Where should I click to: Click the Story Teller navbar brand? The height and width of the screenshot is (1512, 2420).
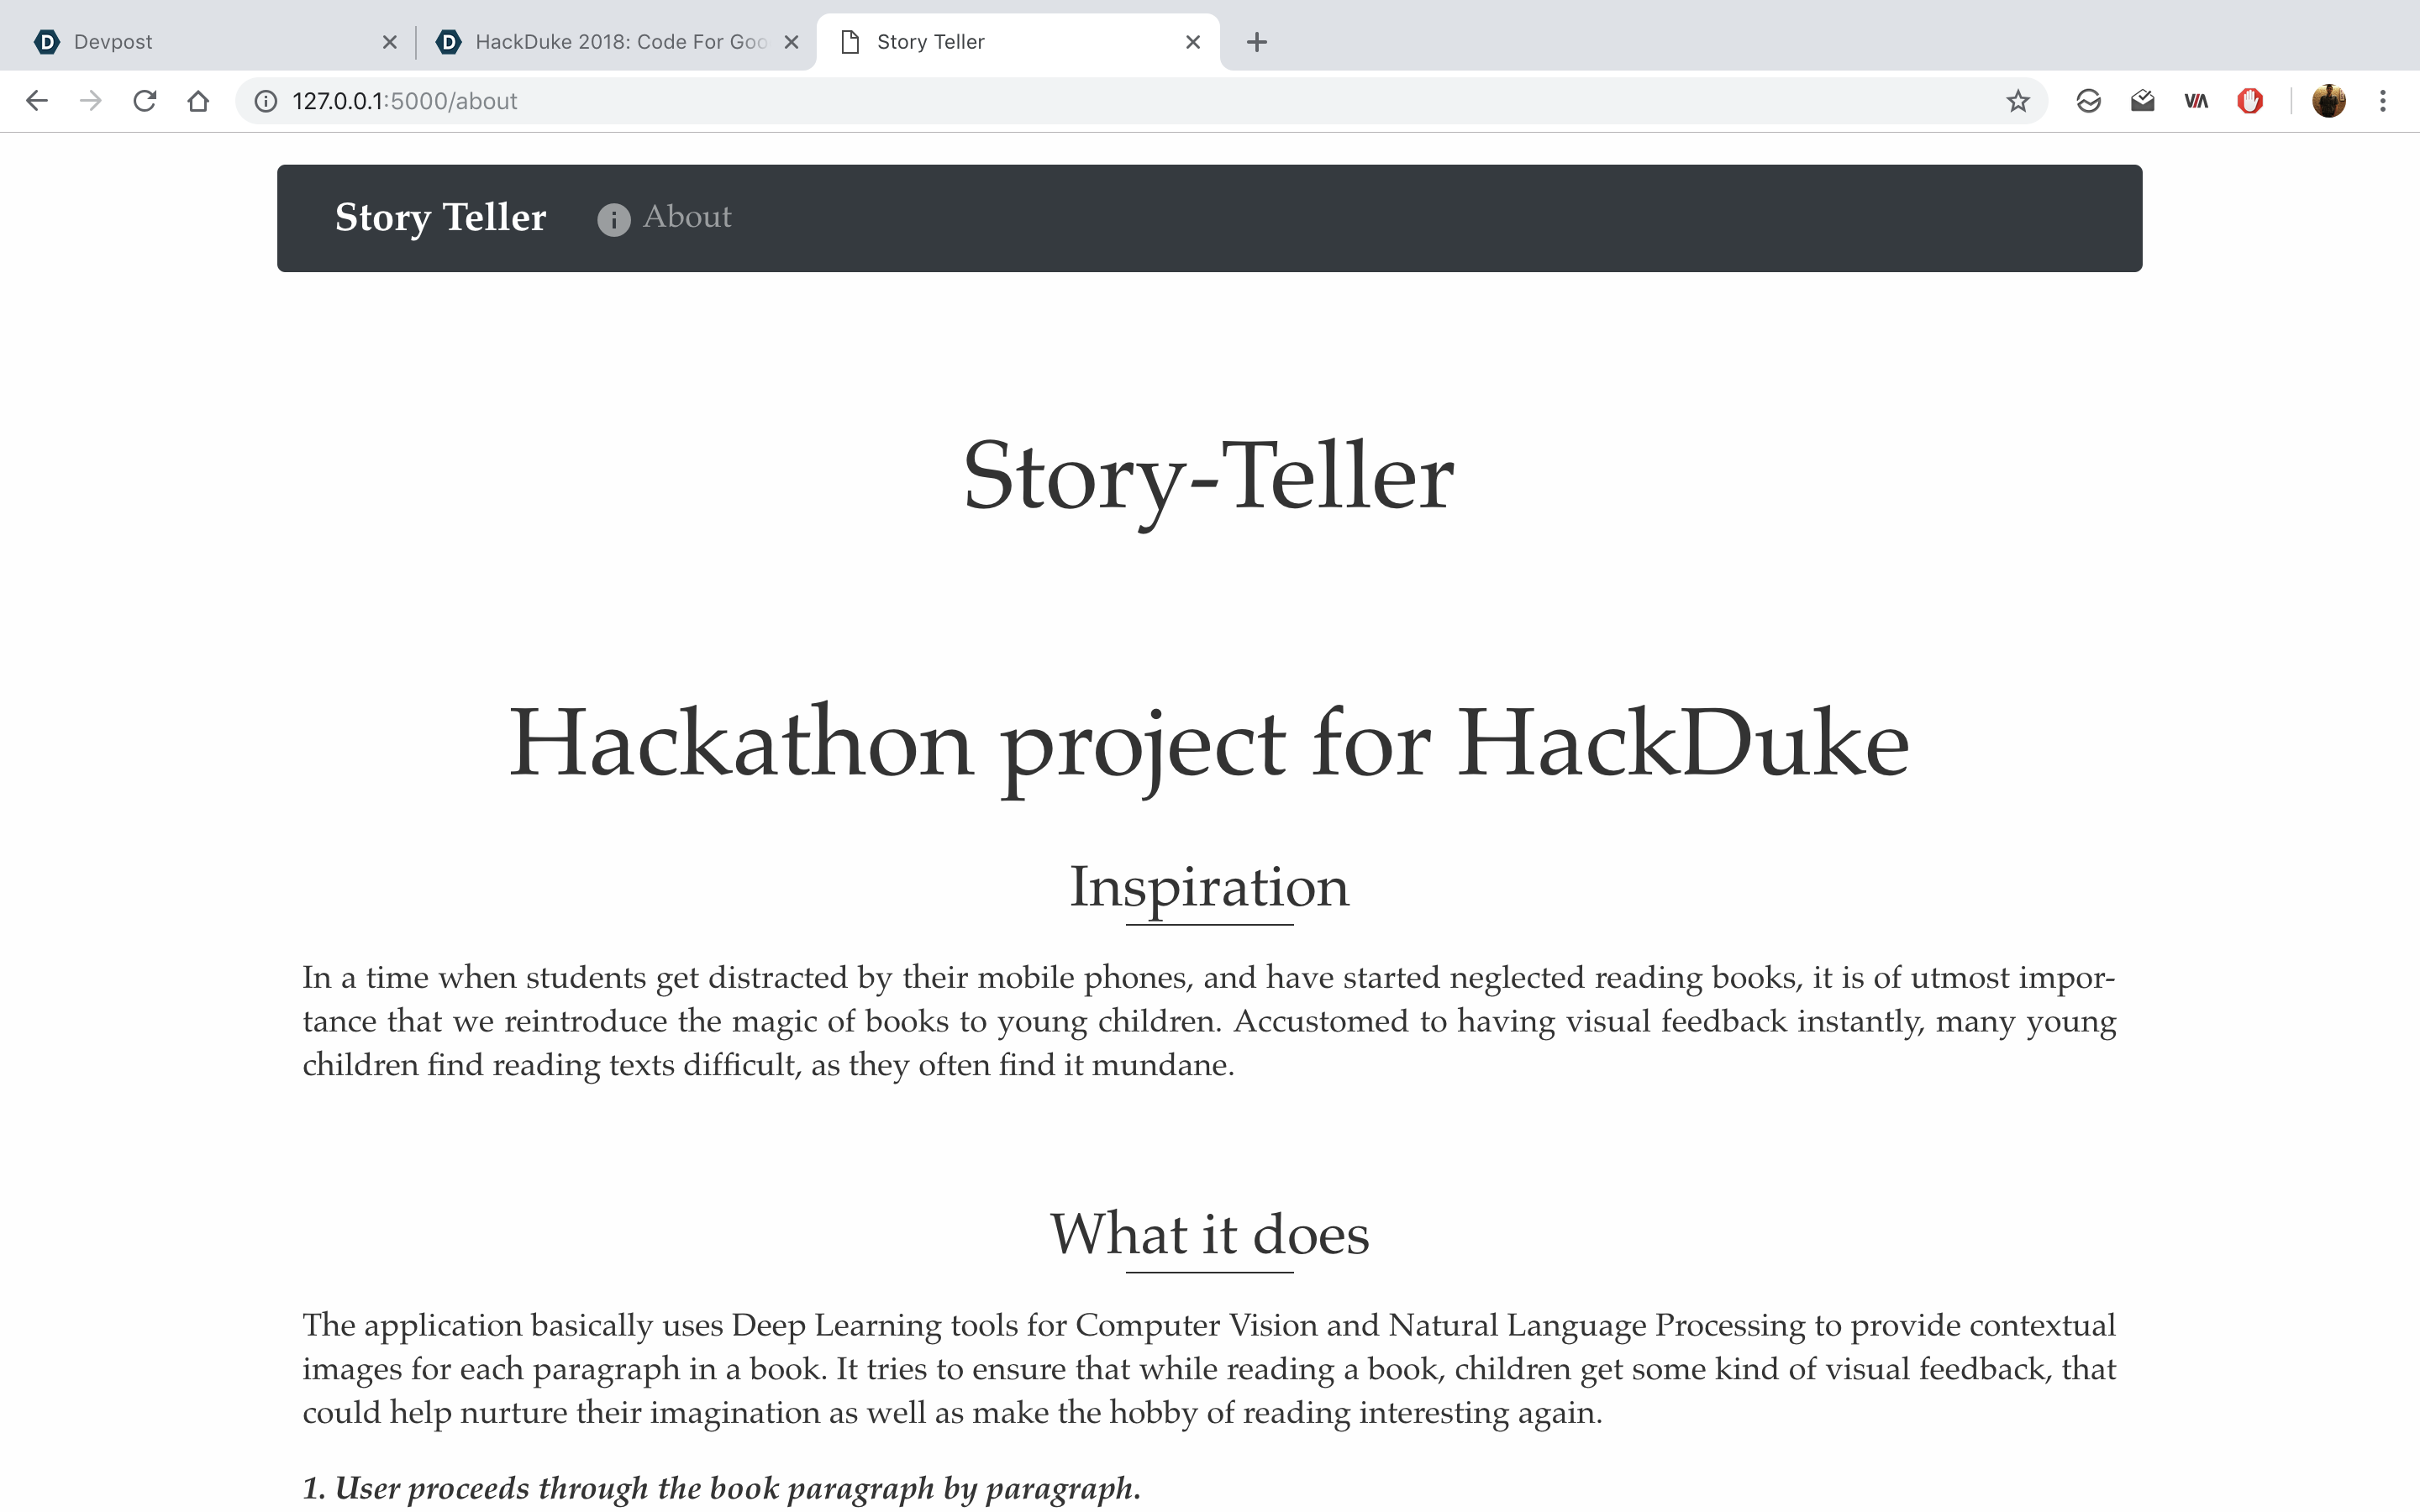[x=440, y=217]
